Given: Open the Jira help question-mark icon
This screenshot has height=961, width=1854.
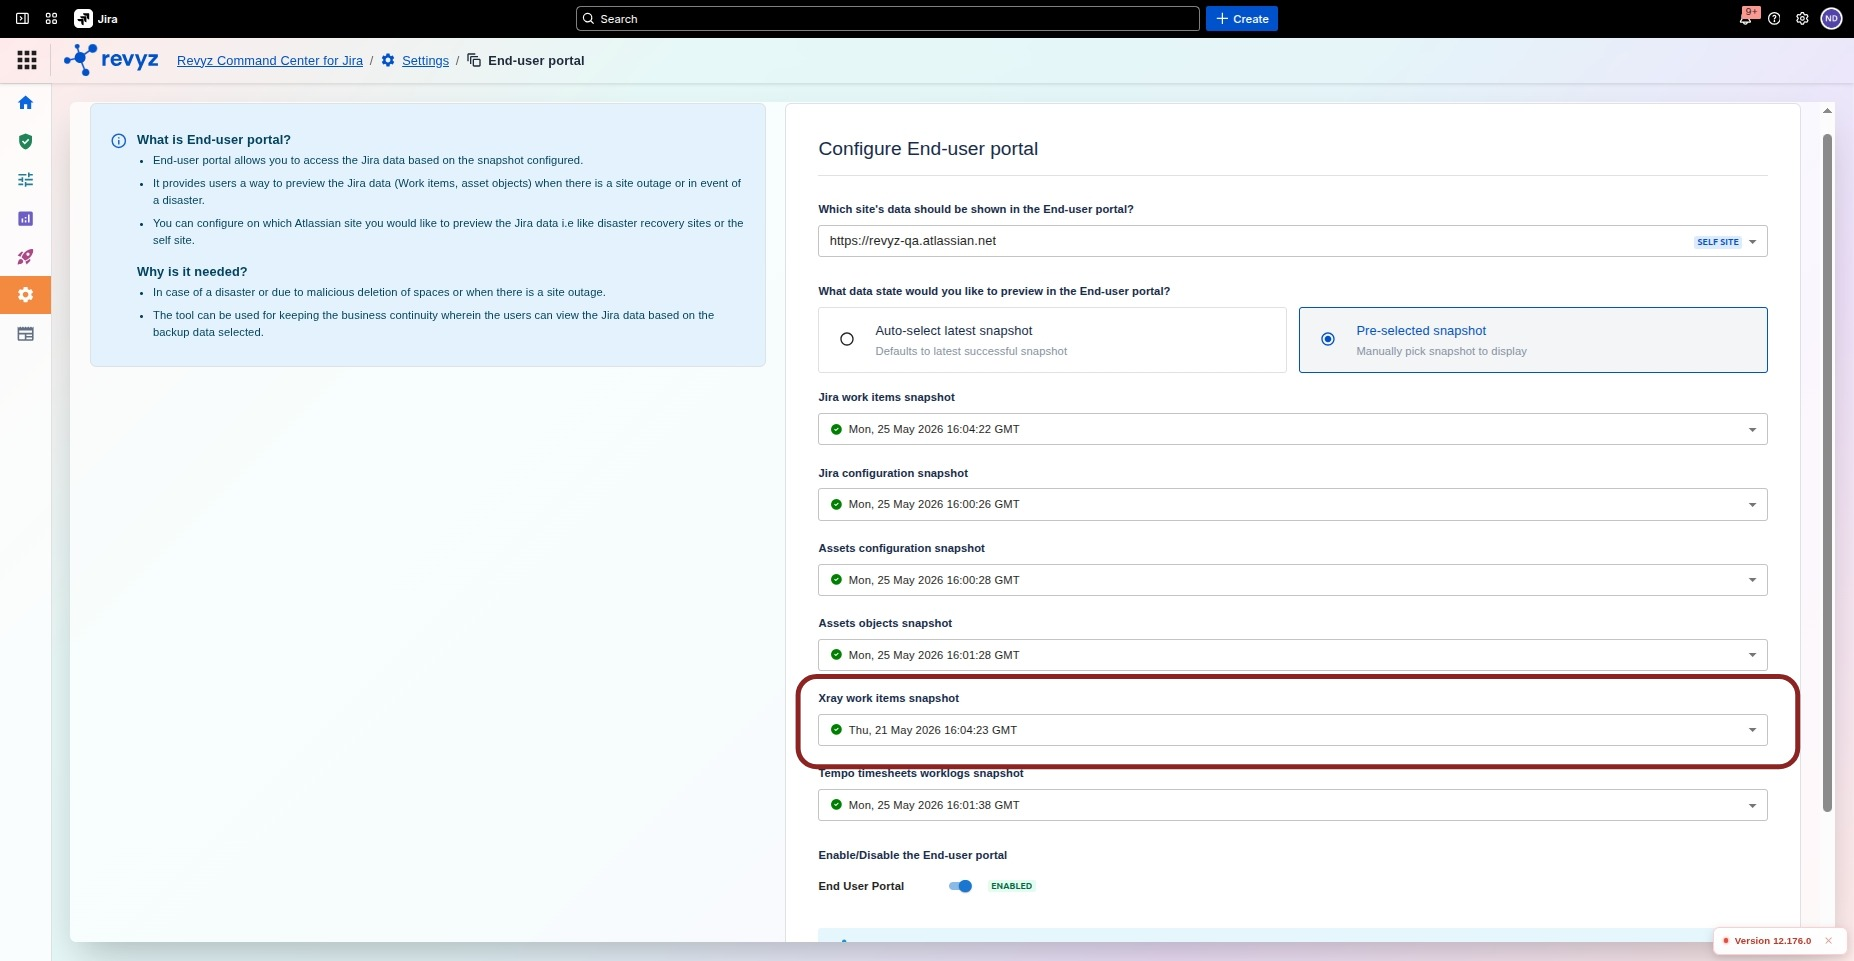Looking at the screenshot, I should [1774, 19].
